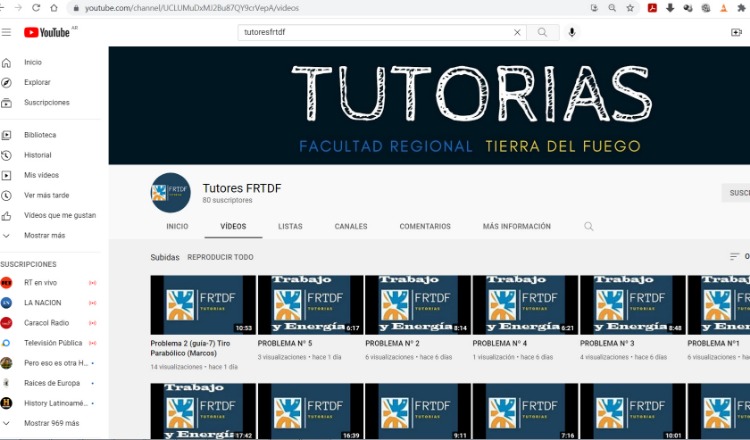Open Inicio in the sidebar
The height and width of the screenshot is (440, 750).
pos(33,62)
